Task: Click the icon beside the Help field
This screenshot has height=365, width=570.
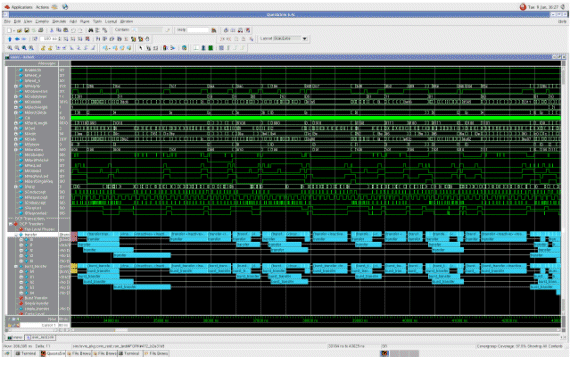Action: [214, 30]
